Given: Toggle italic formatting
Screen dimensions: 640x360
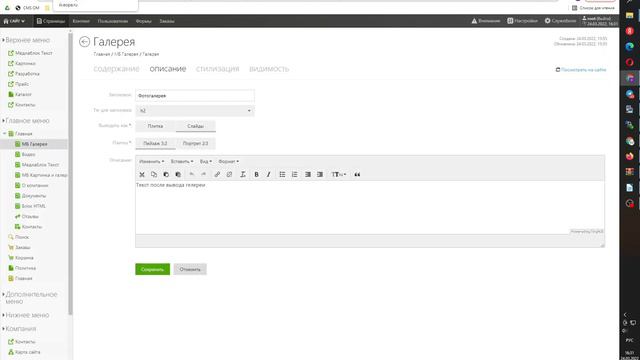Looking at the screenshot, I should coord(269,175).
